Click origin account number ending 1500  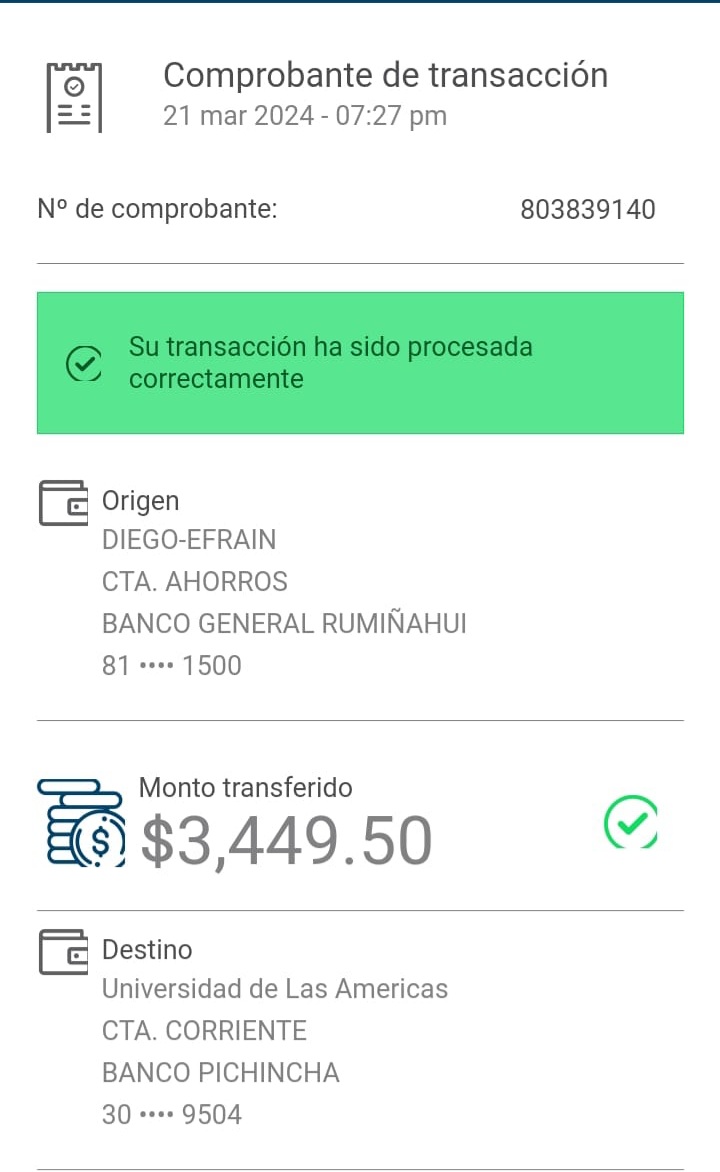[172, 666]
